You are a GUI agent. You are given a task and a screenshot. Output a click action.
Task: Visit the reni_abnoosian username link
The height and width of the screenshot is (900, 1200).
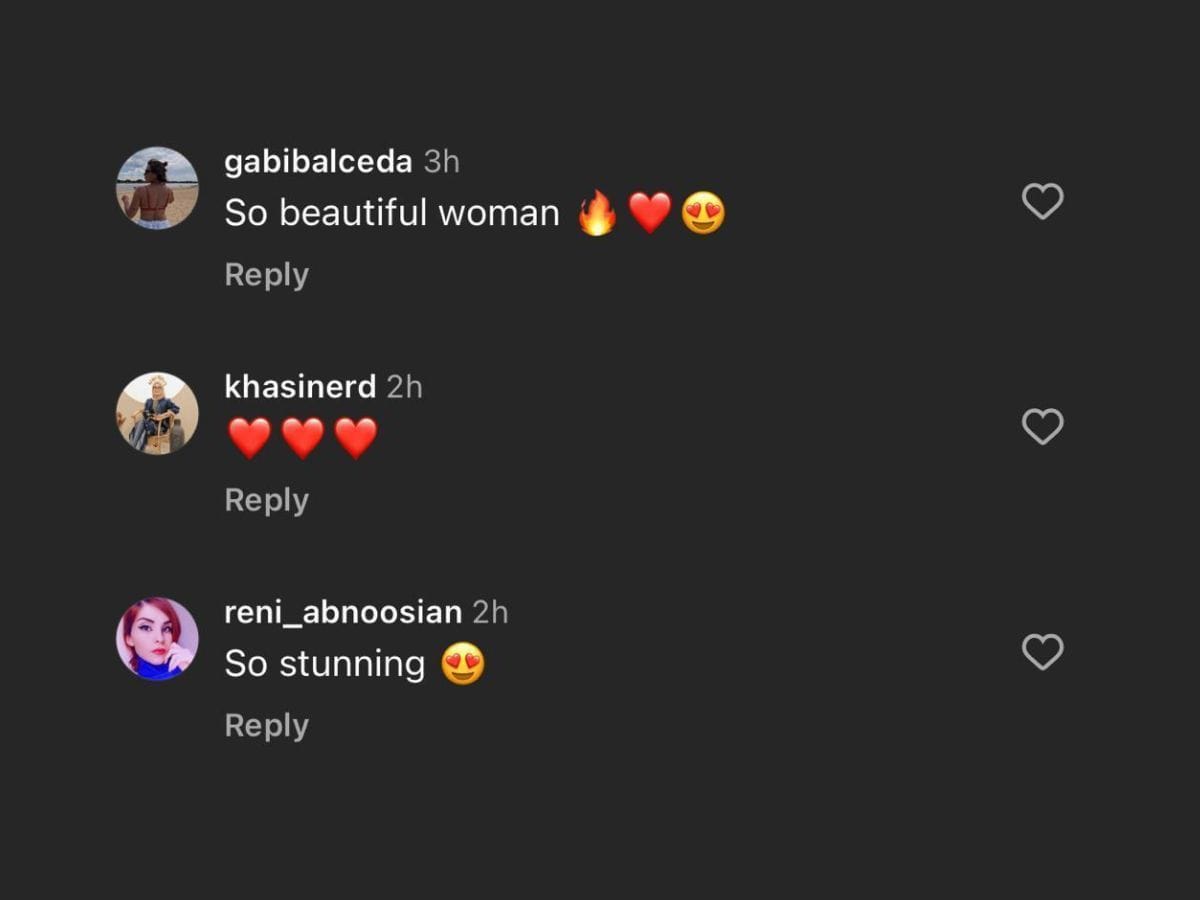point(342,612)
